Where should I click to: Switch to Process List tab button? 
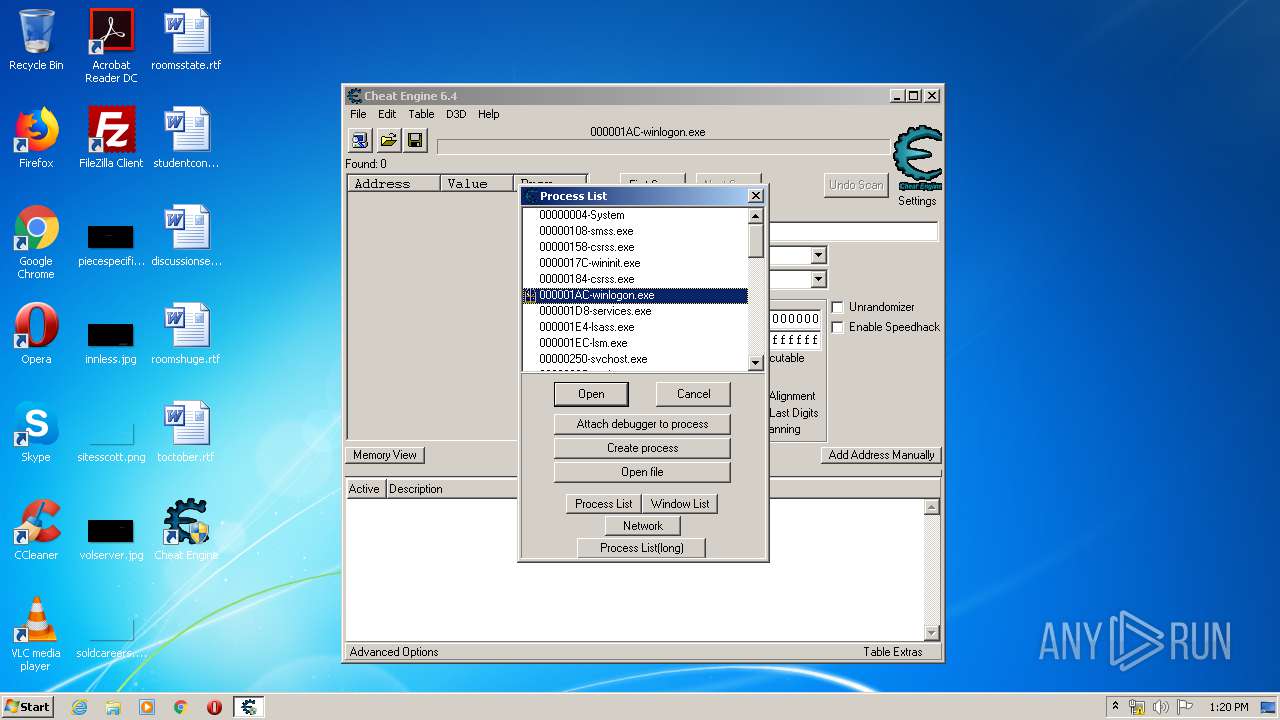pyautogui.click(x=603, y=504)
